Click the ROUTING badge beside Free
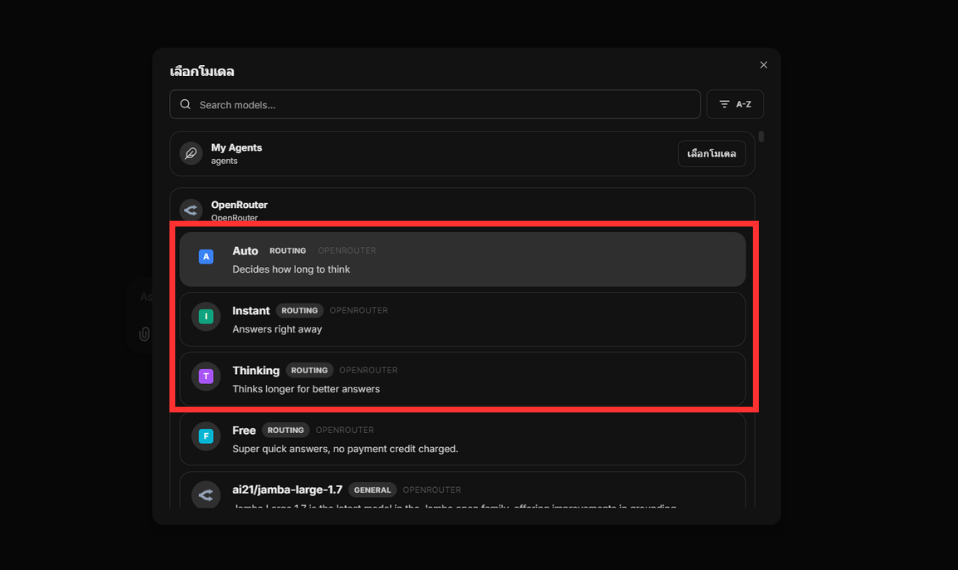Screen dimensions: 958x570 [x=285, y=430]
